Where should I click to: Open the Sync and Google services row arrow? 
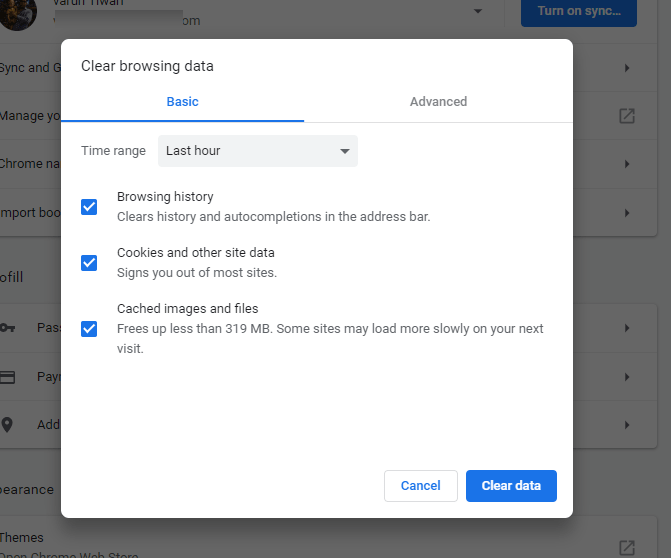[627, 68]
